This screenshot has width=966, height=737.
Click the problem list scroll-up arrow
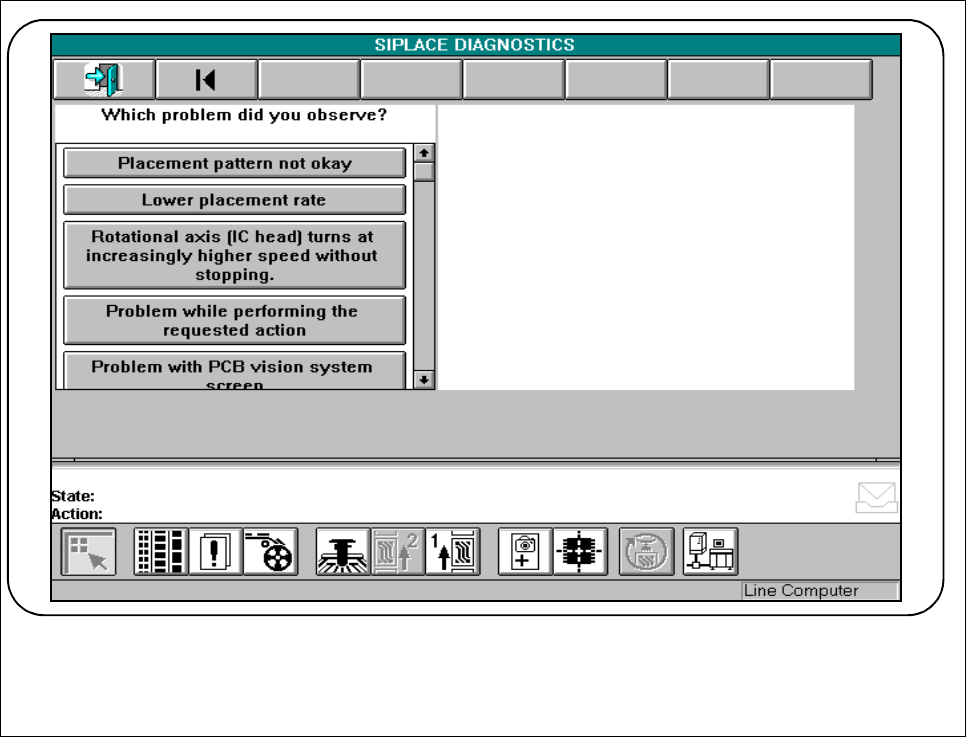424,153
